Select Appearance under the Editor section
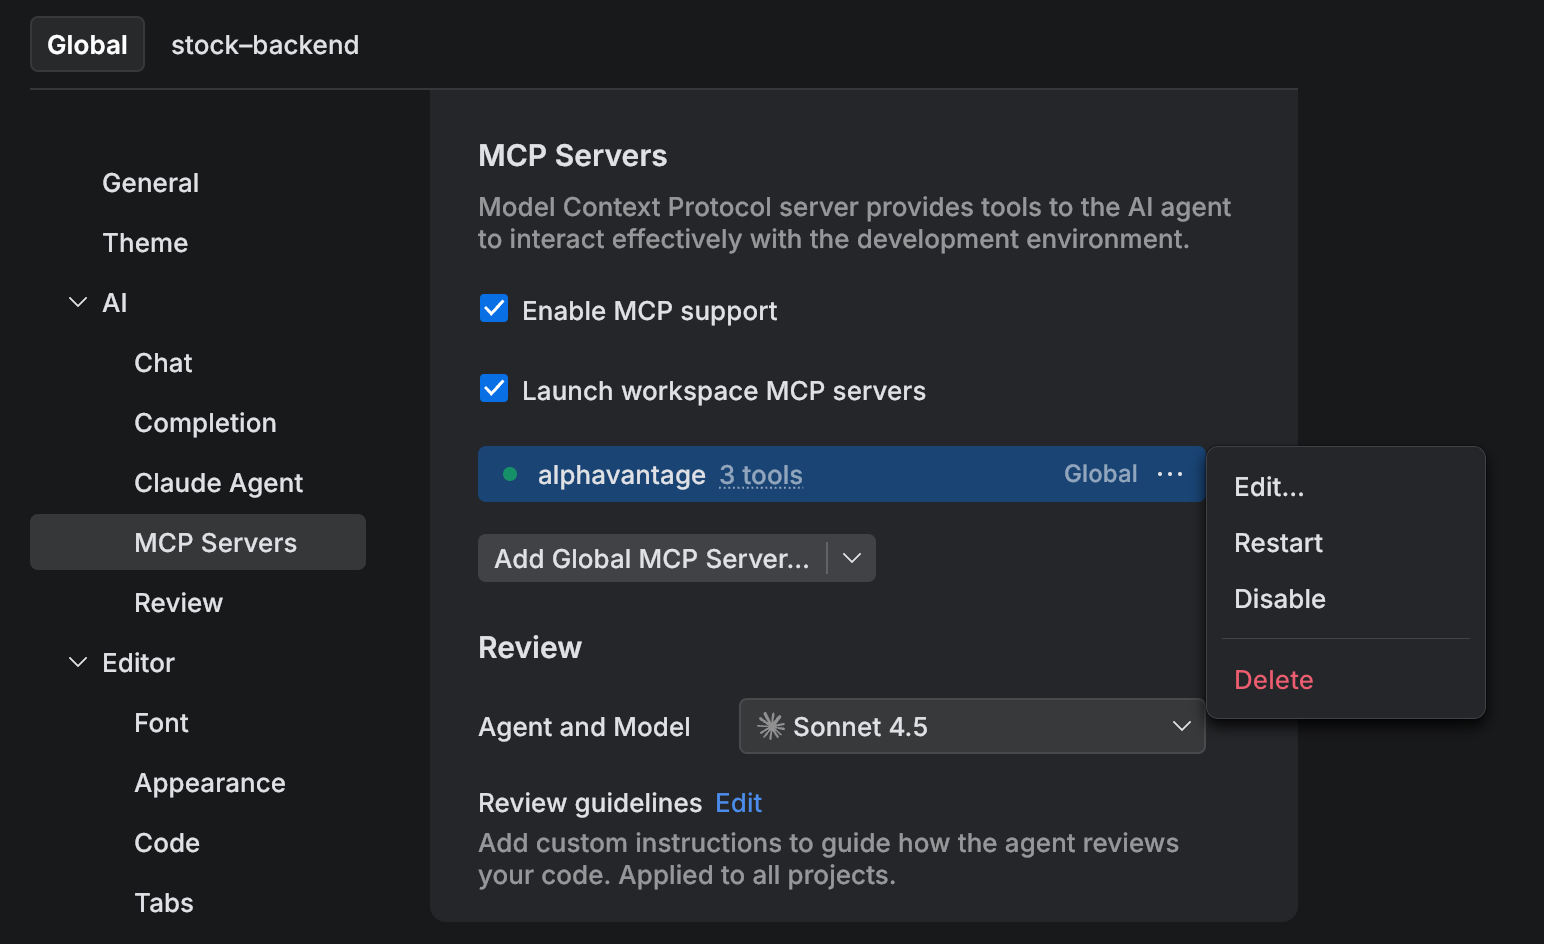Image resolution: width=1544 pixels, height=944 pixels. pos(210,782)
